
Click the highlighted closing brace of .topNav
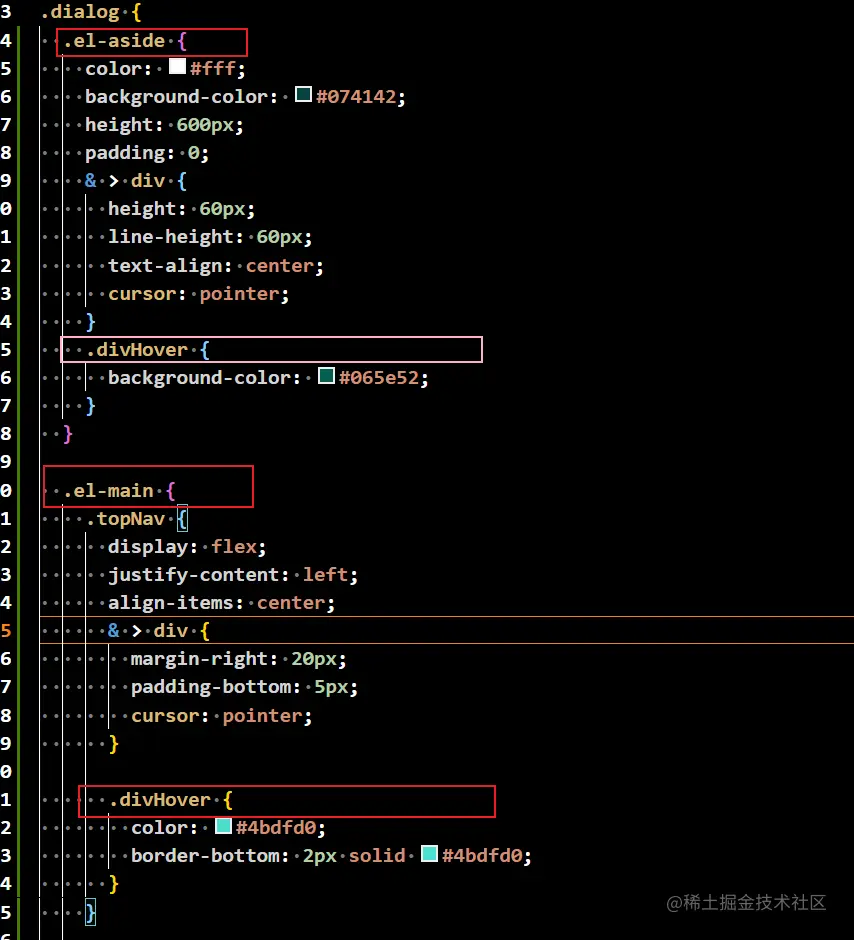coord(90,913)
